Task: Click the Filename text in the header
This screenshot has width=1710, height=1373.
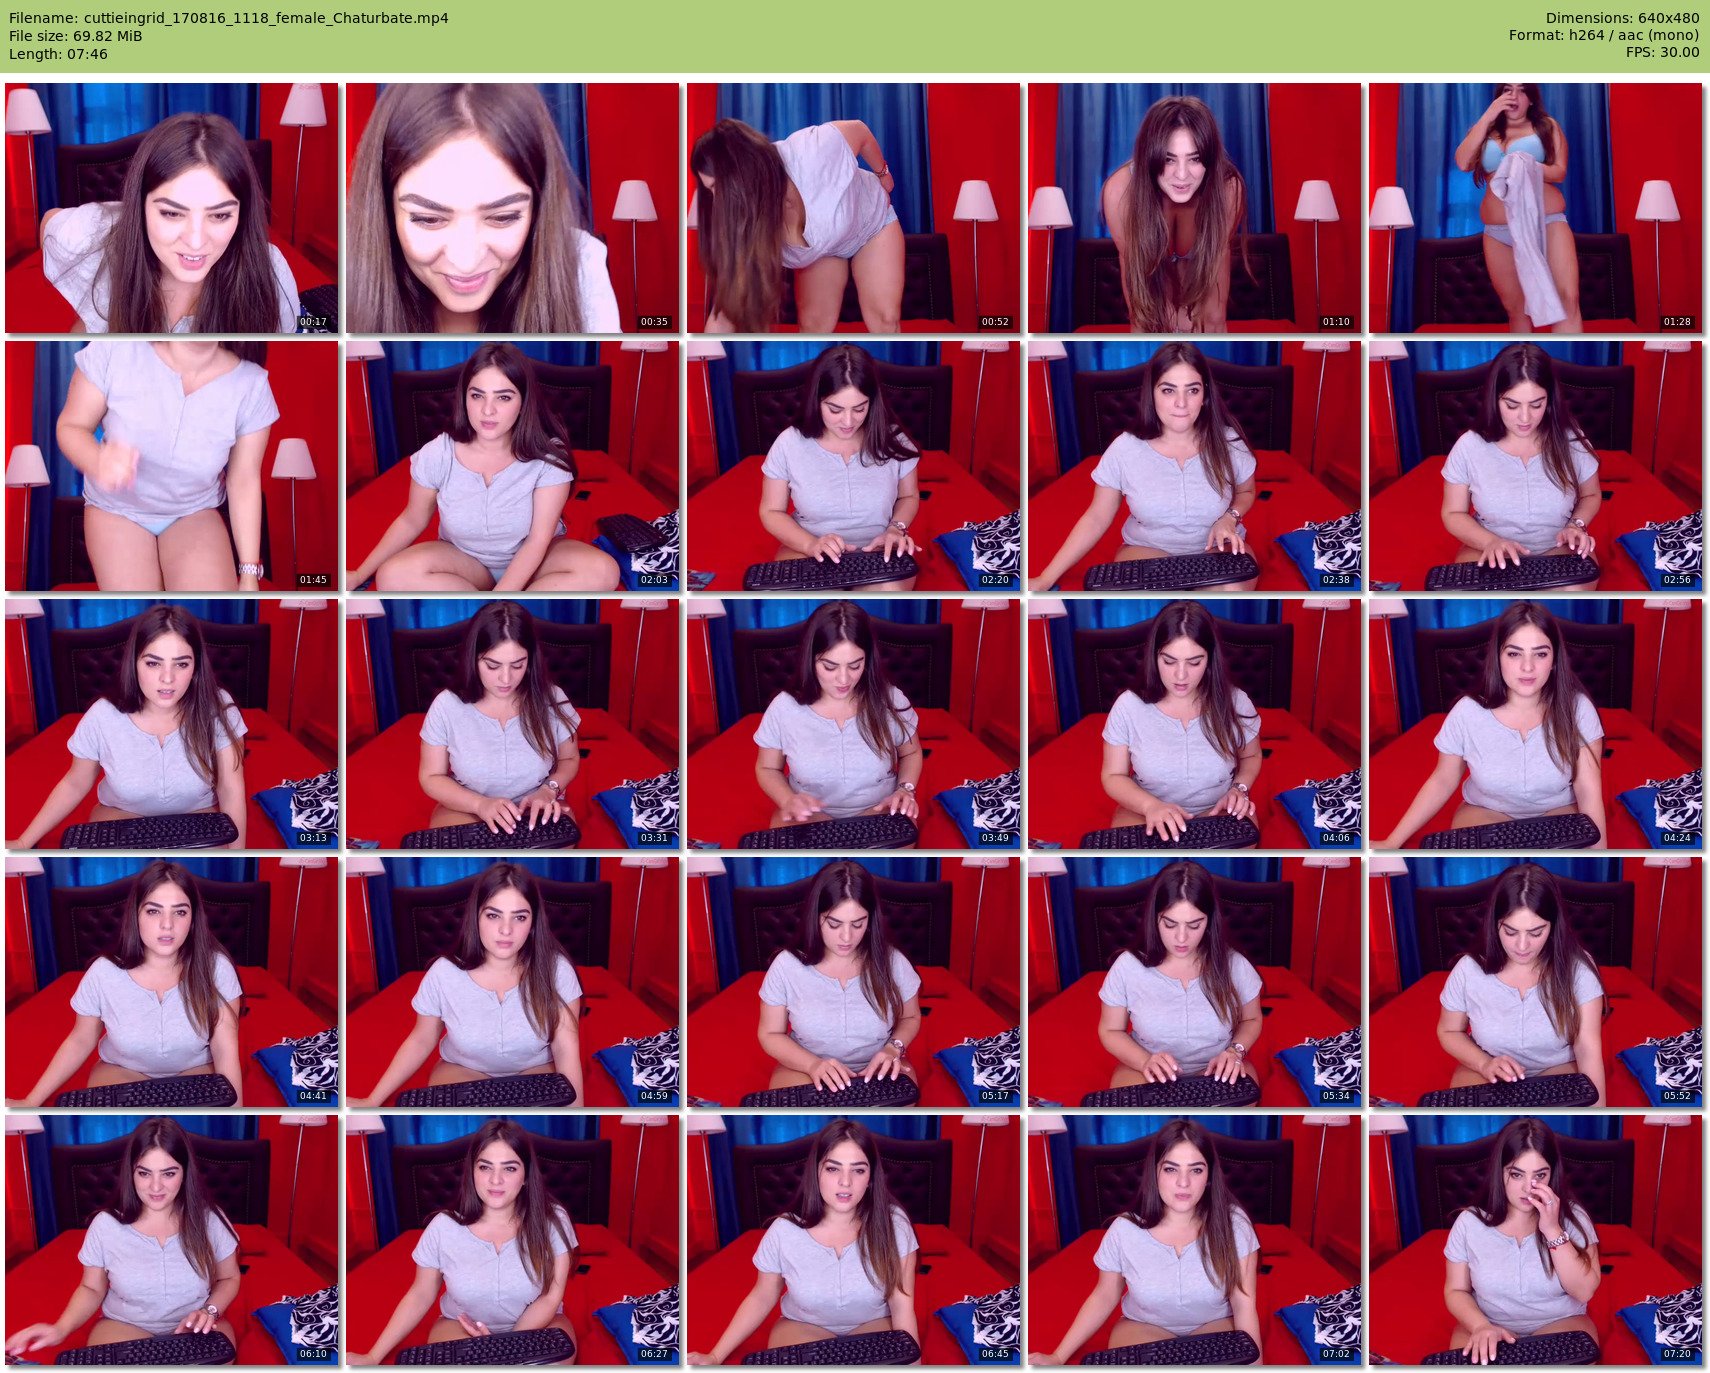Action: [228, 18]
